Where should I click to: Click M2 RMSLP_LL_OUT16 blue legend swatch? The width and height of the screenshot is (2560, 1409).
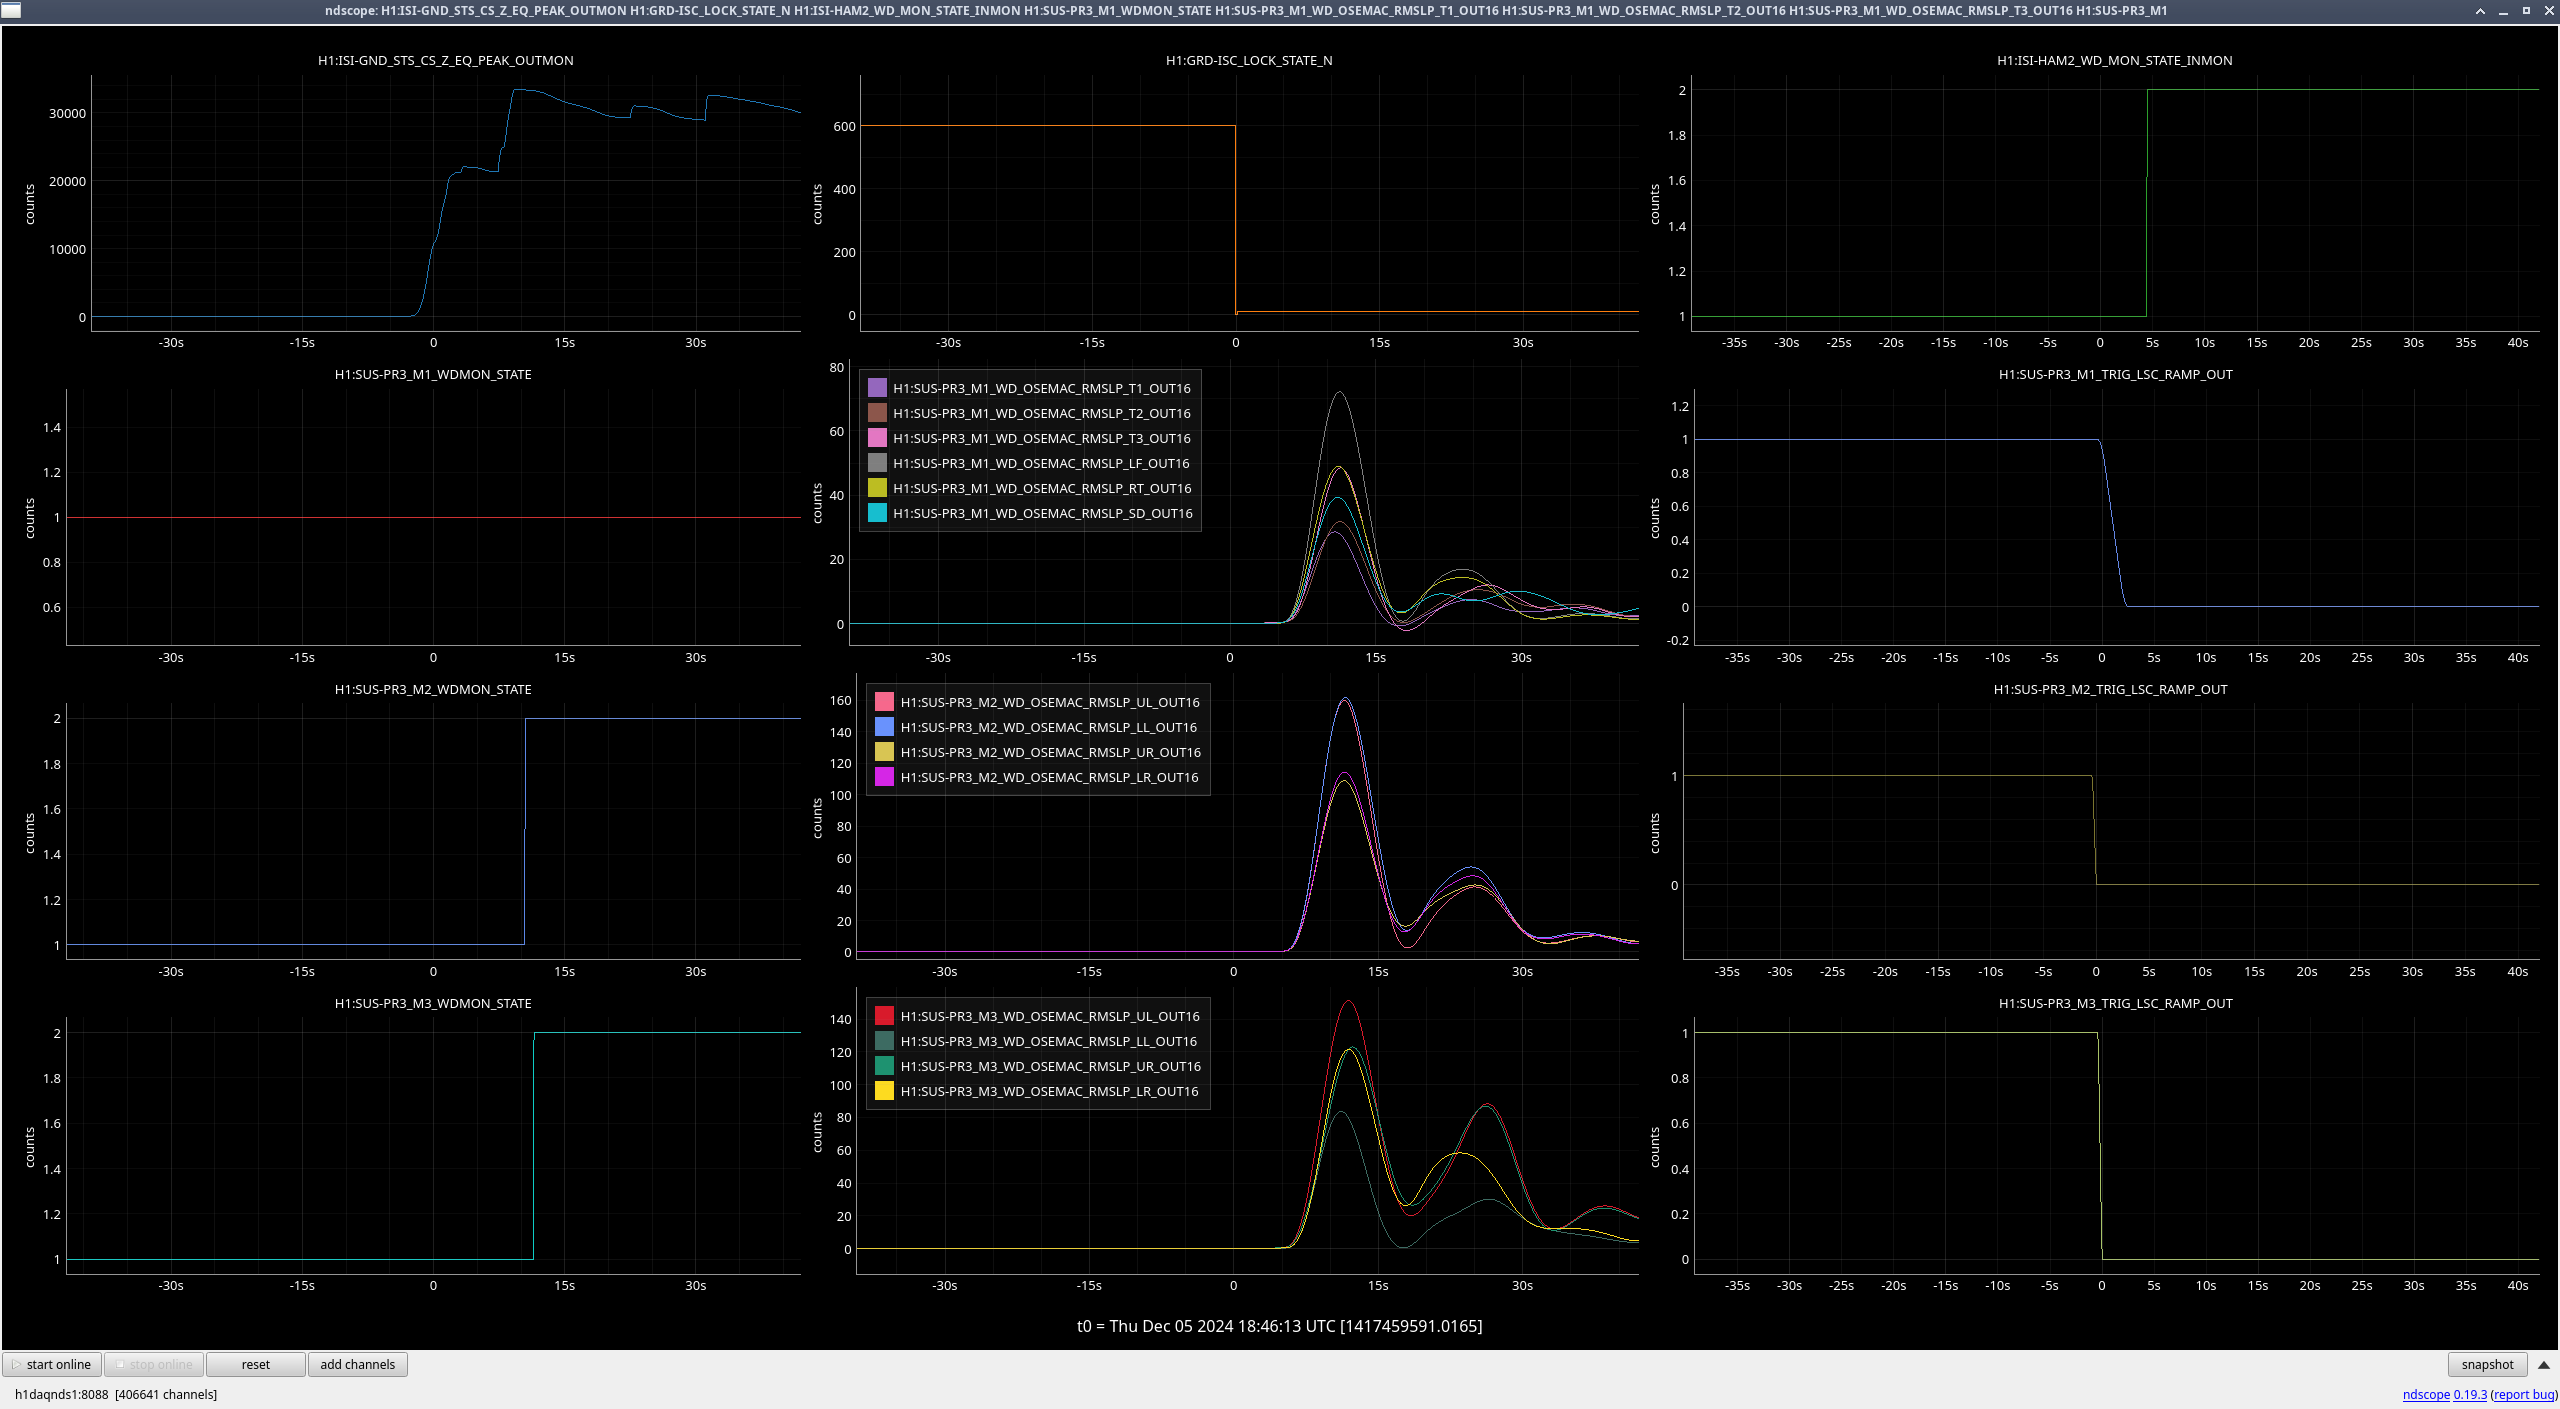884,727
